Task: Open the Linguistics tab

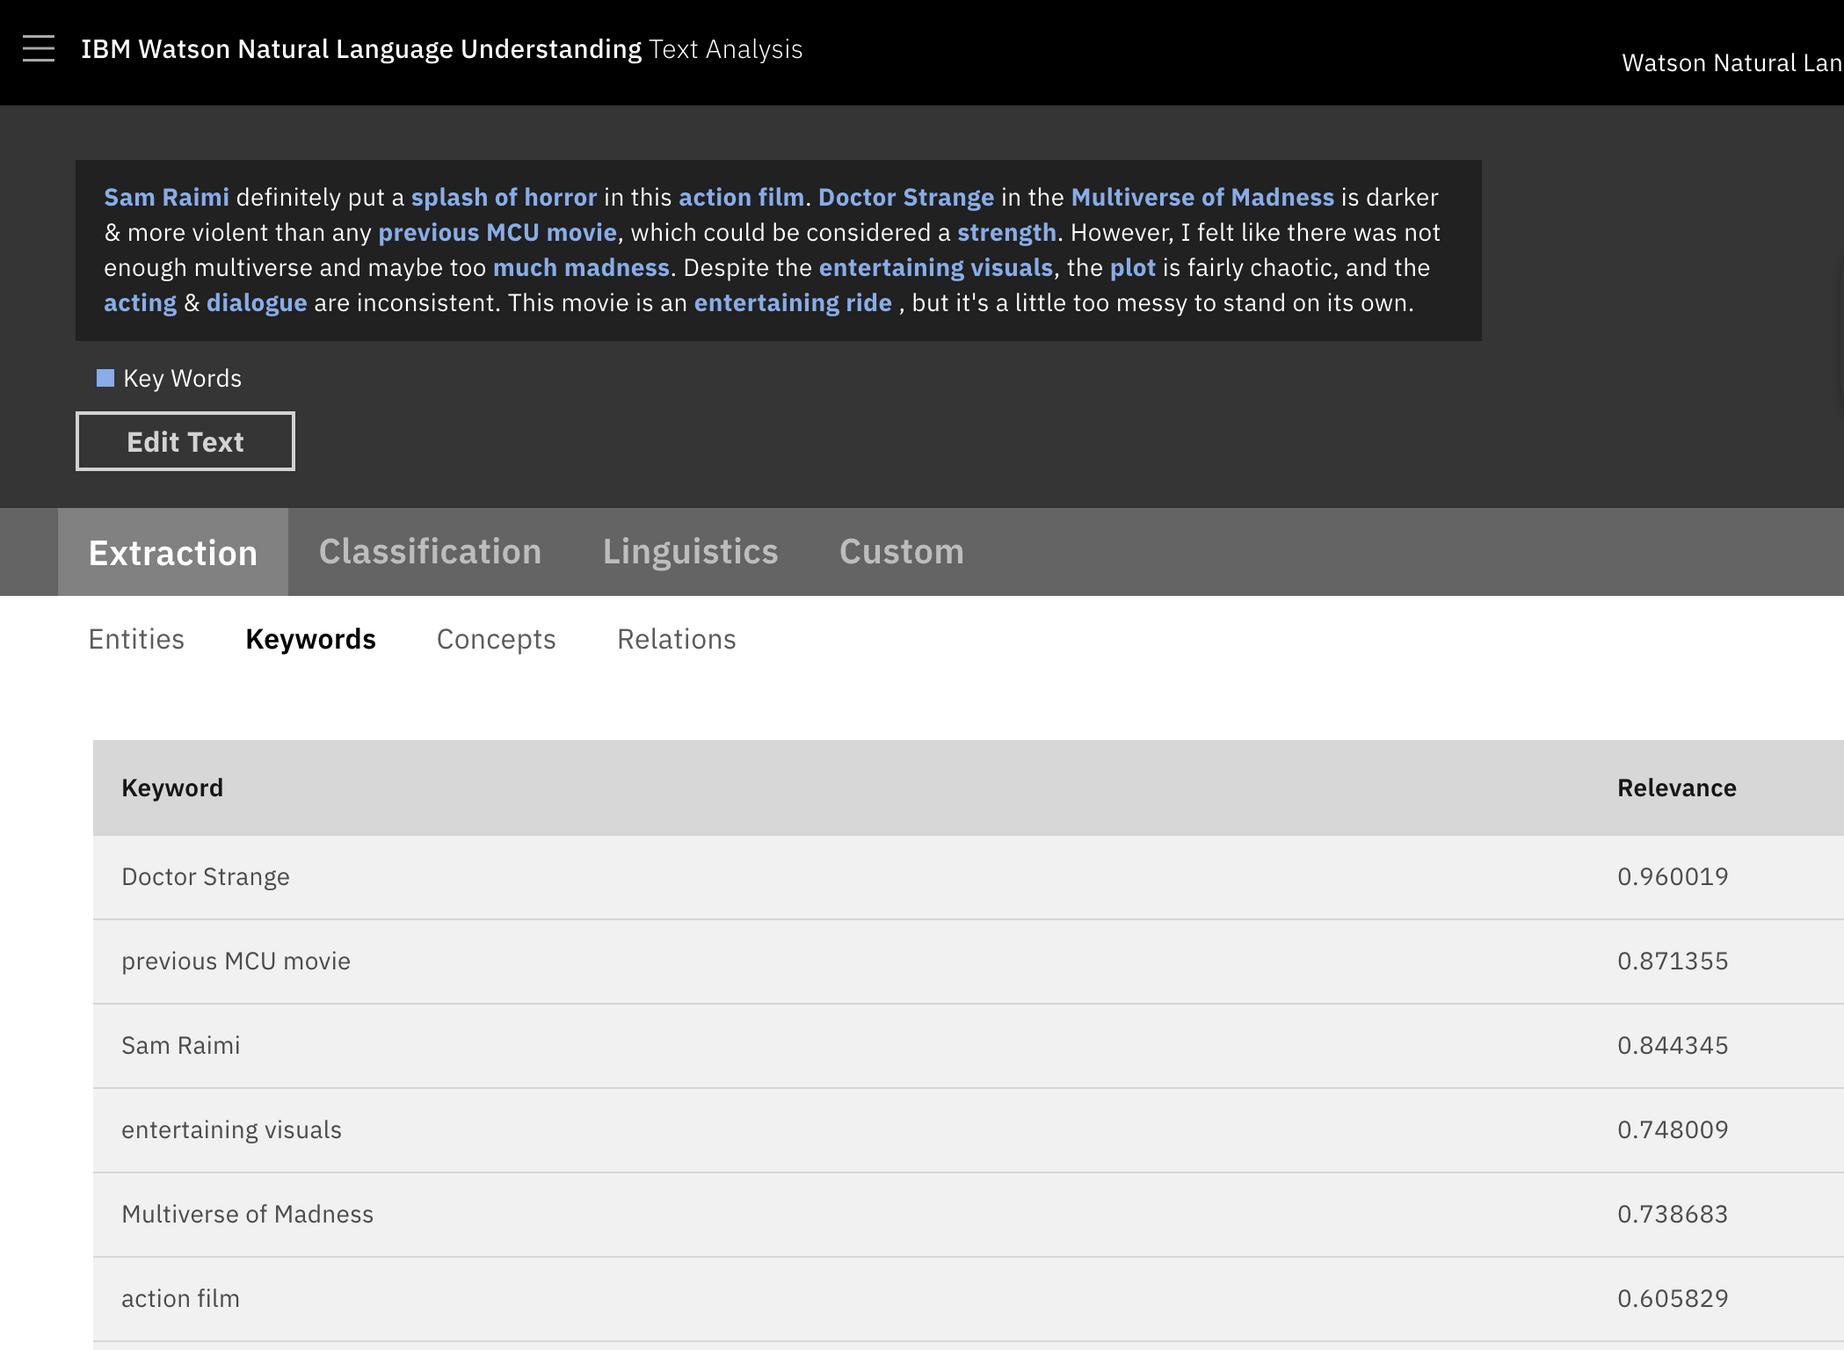Action: tap(690, 552)
